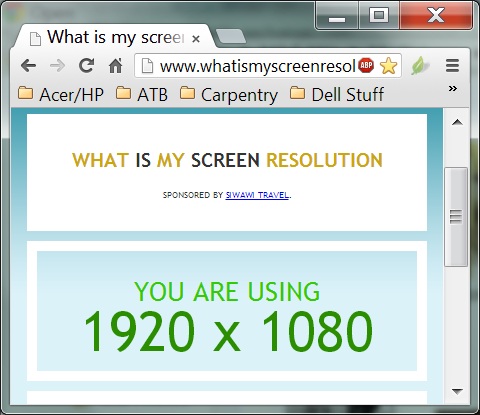
Task: Open the Carpentry bookmark folder
Action: [229, 95]
